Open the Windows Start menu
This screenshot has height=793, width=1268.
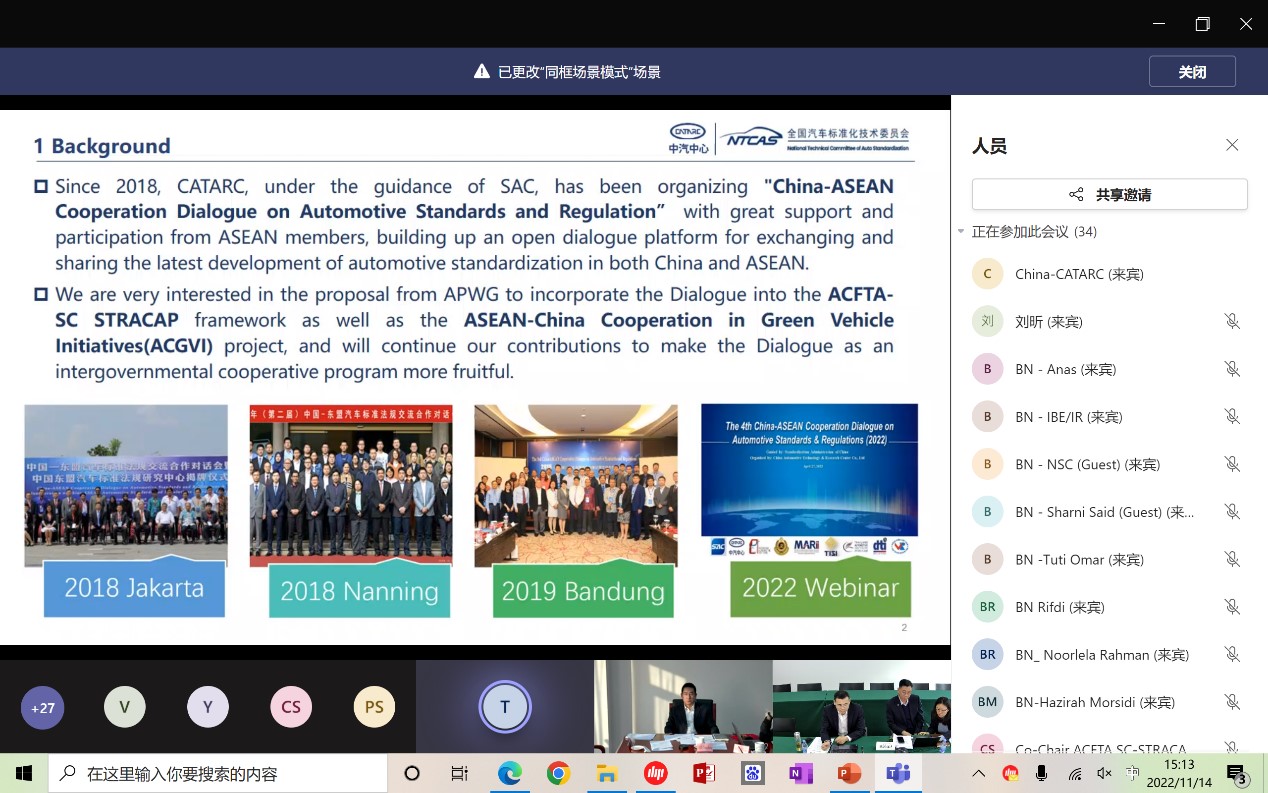23,773
